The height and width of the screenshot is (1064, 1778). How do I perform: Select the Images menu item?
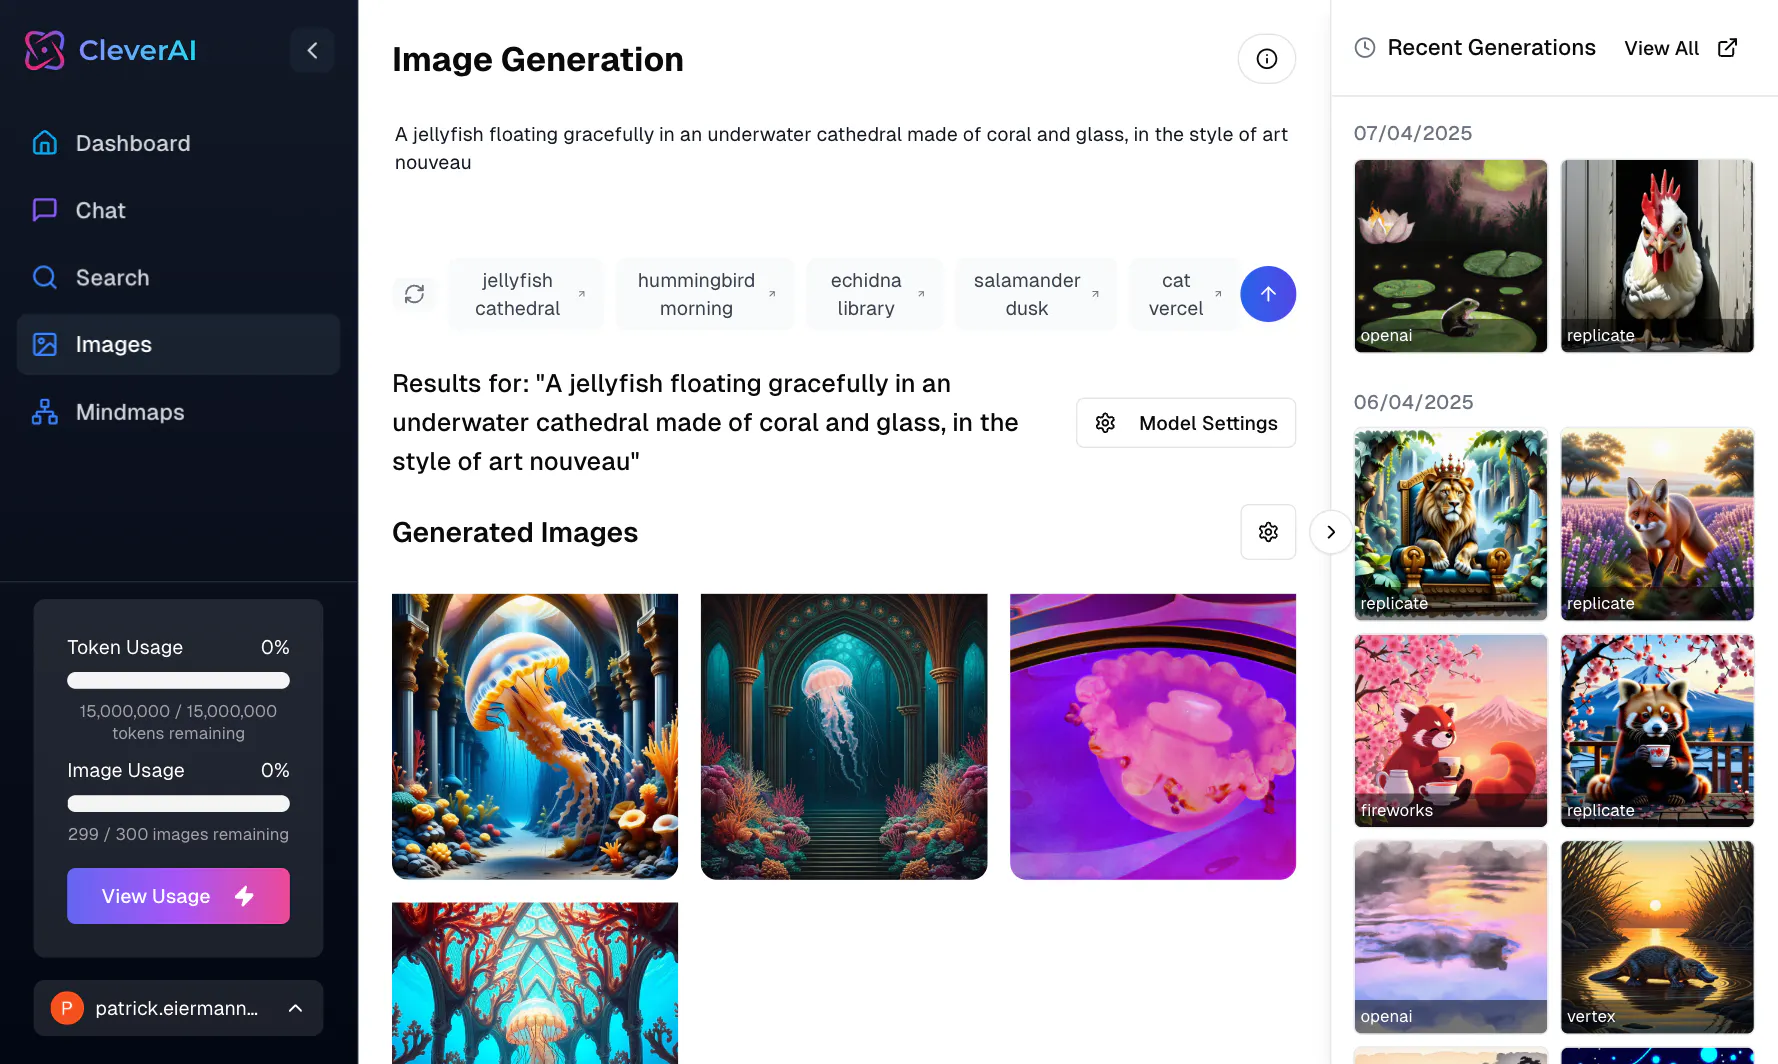pyautogui.click(x=178, y=344)
